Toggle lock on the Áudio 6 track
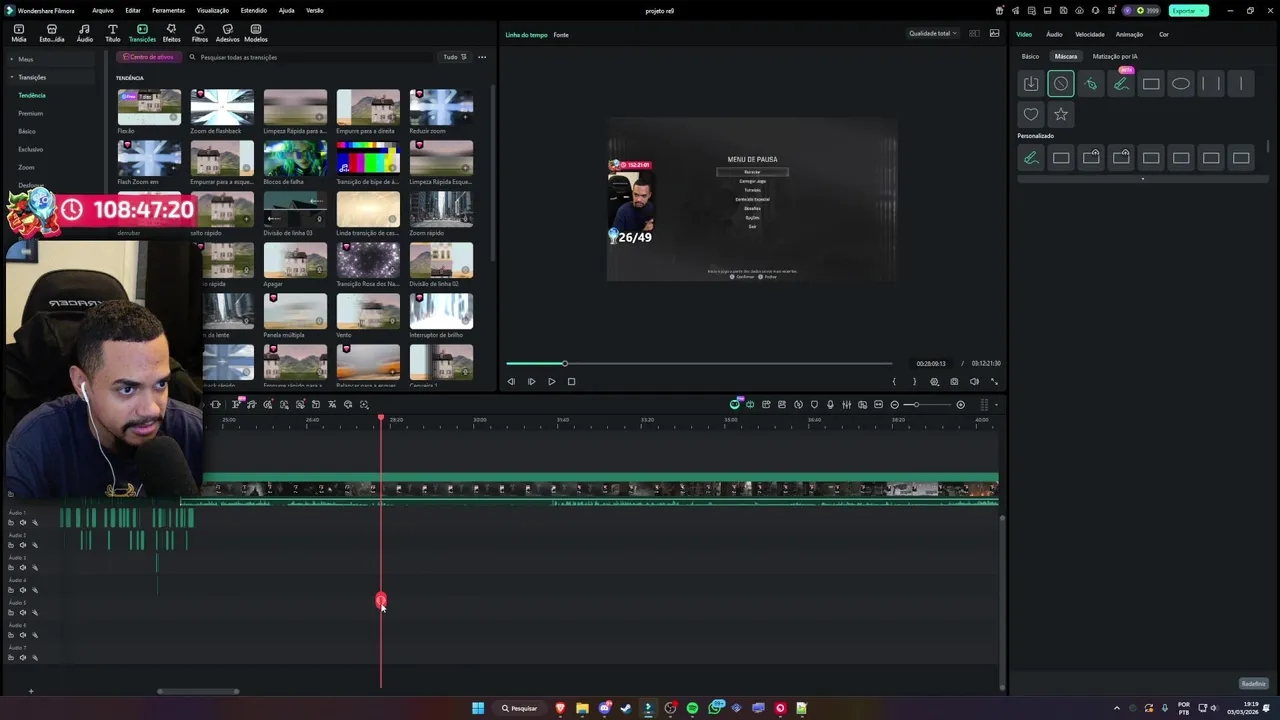Image resolution: width=1280 pixels, height=720 pixels. (11, 635)
